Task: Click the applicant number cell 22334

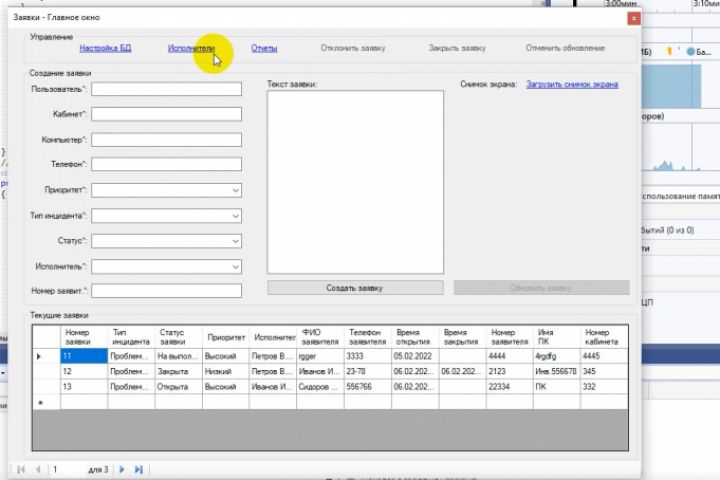Action: (510, 387)
